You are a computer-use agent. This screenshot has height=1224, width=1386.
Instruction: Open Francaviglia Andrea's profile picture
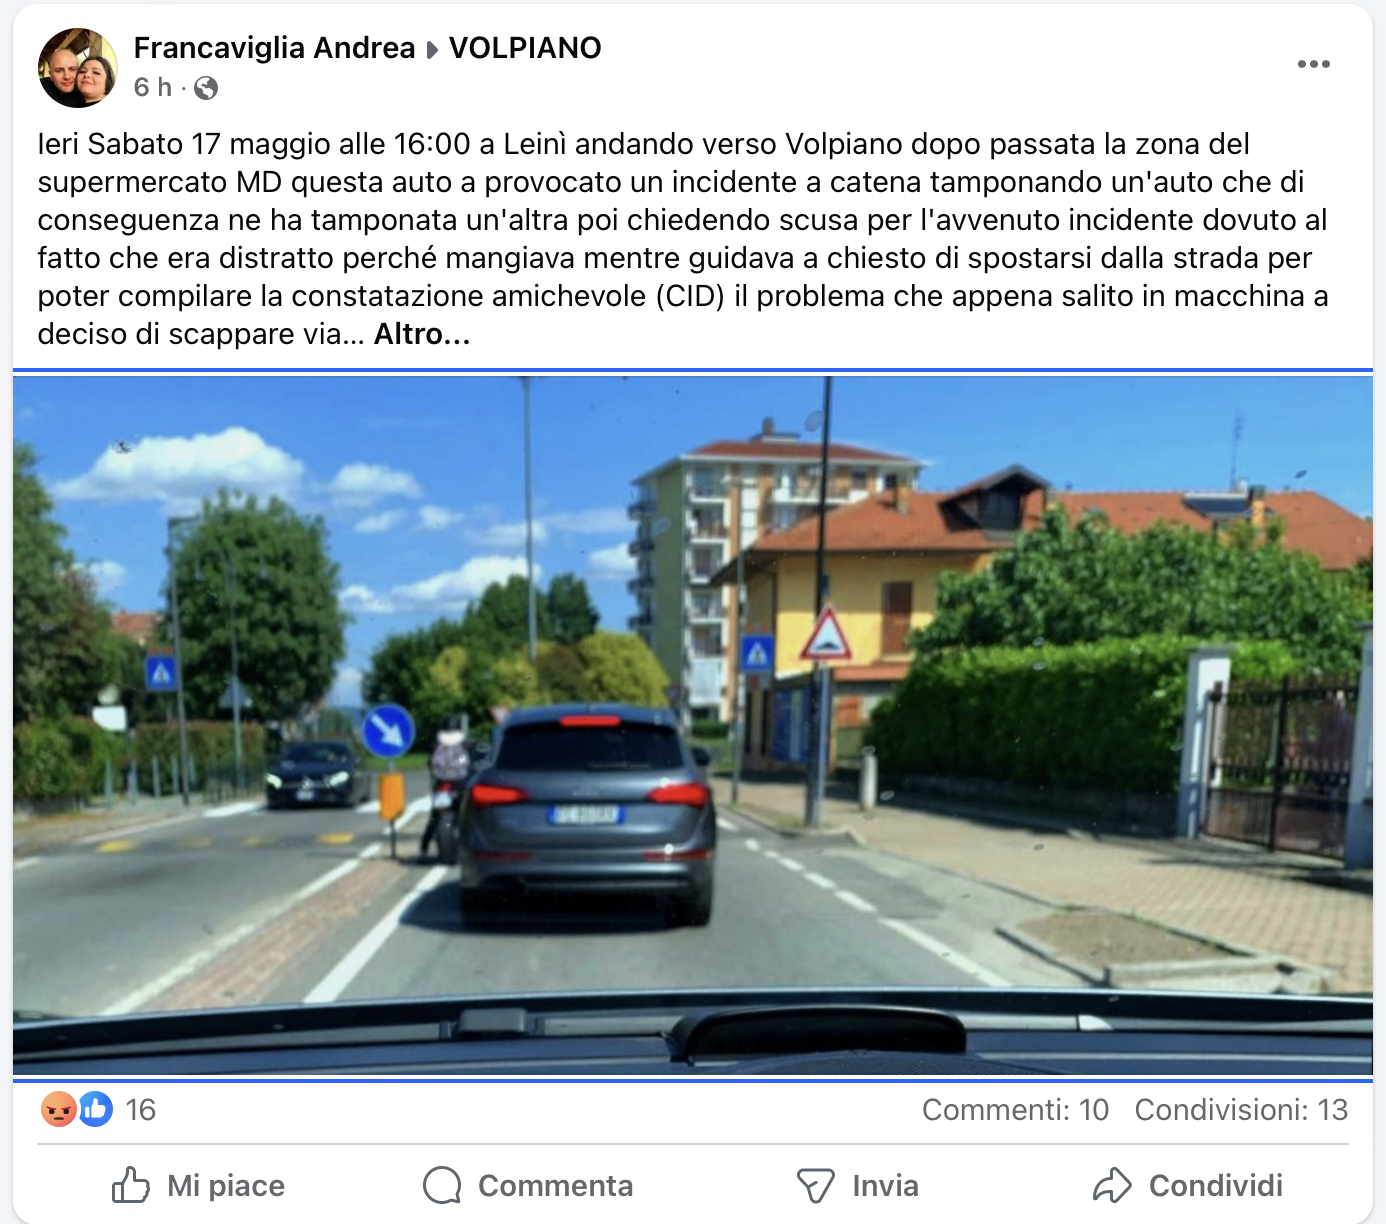(78, 67)
